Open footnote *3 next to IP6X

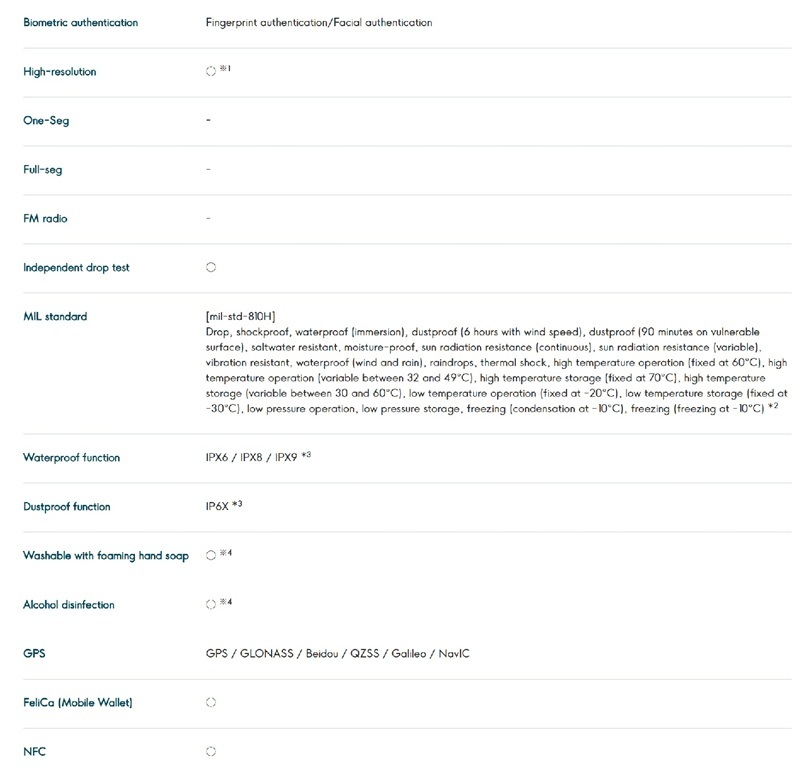point(237,505)
